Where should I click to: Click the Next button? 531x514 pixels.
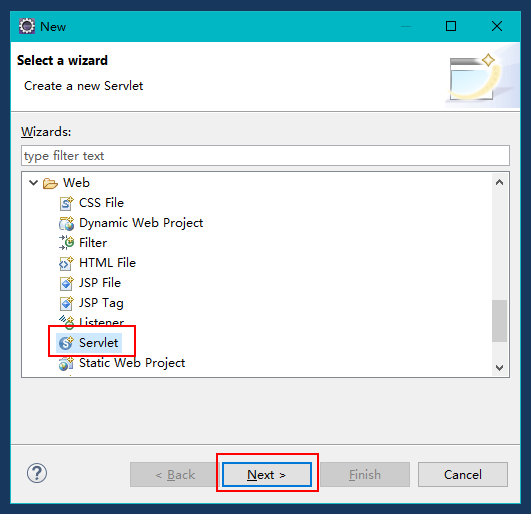coord(267,474)
